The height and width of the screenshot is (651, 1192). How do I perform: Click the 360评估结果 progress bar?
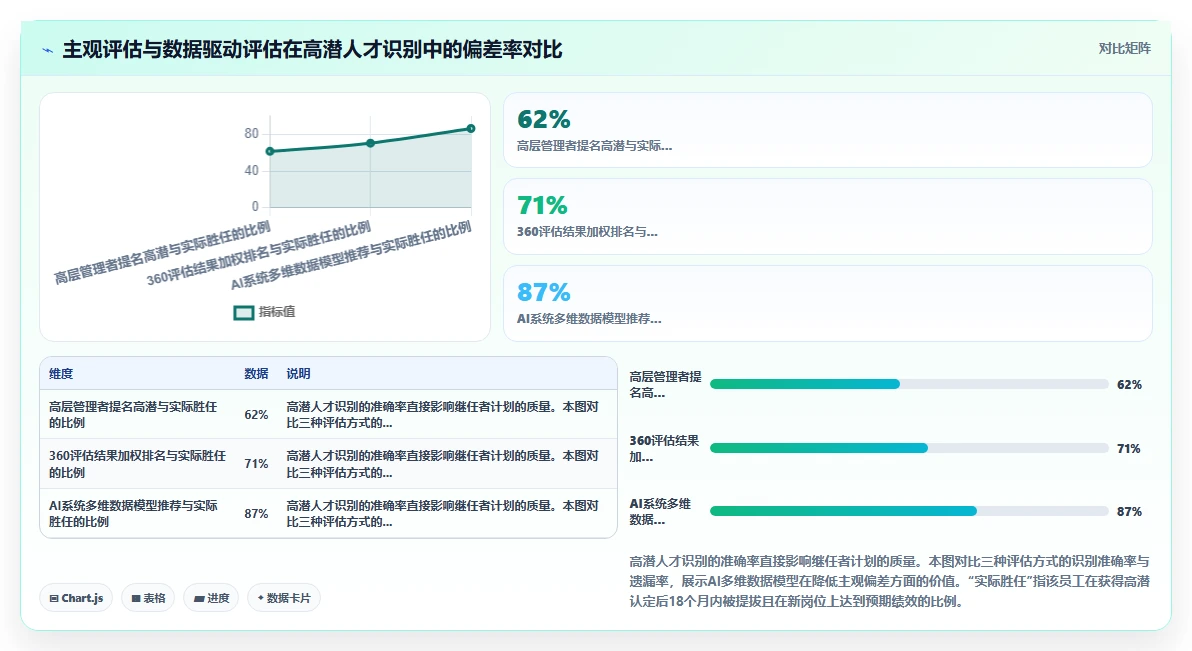(908, 448)
